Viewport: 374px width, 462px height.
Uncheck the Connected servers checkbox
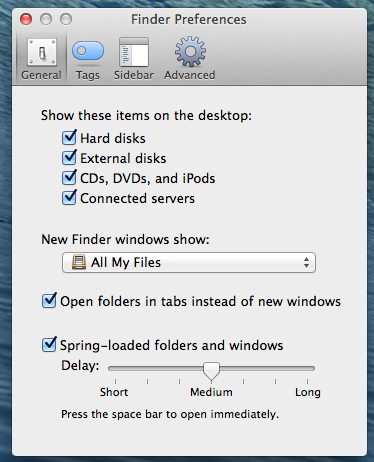(69, 197)
